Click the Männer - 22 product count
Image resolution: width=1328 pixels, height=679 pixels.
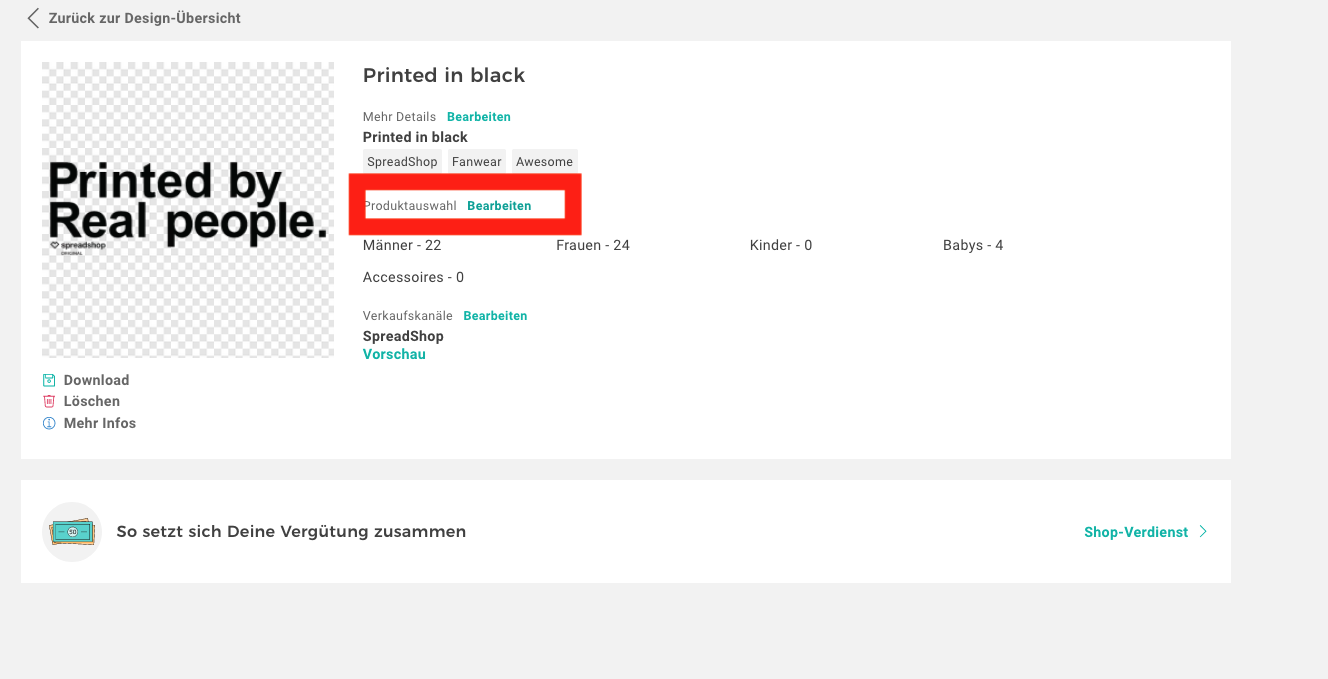pos(402,245)
